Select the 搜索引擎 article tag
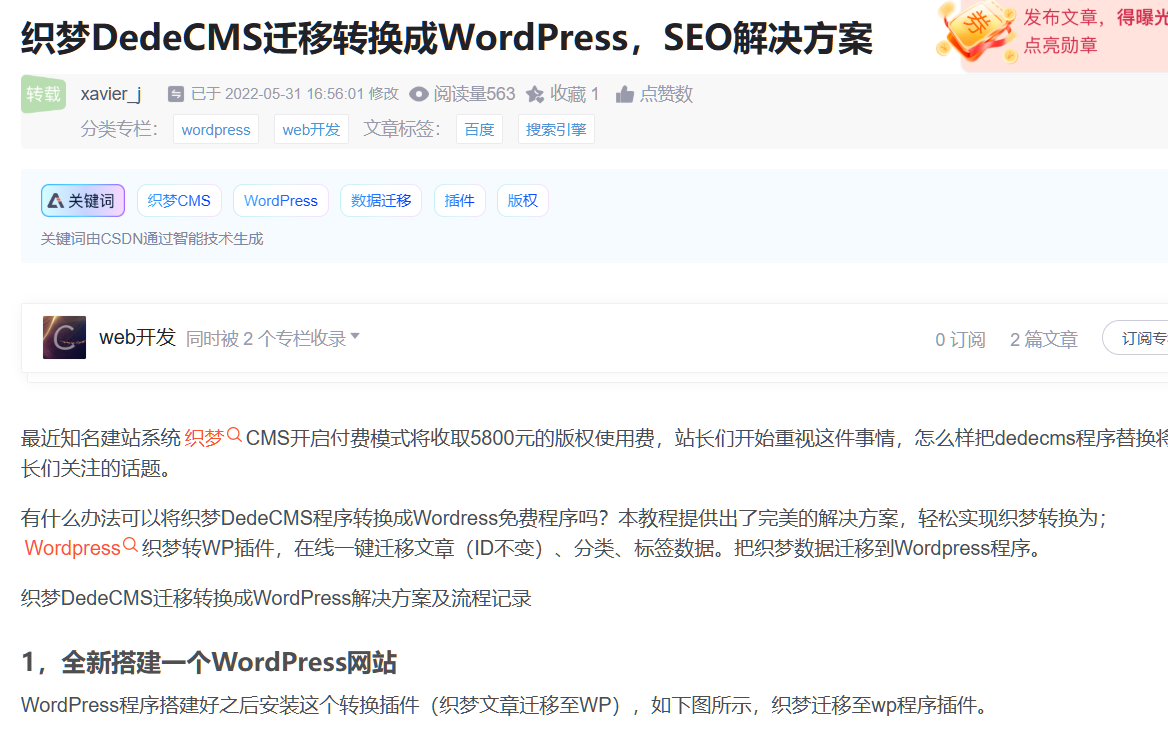 click(556, 130)
